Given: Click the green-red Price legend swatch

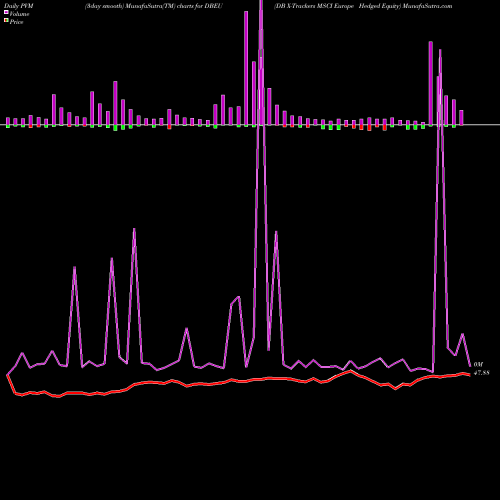Looking at the screenshot, I should (x=6, y=21).
